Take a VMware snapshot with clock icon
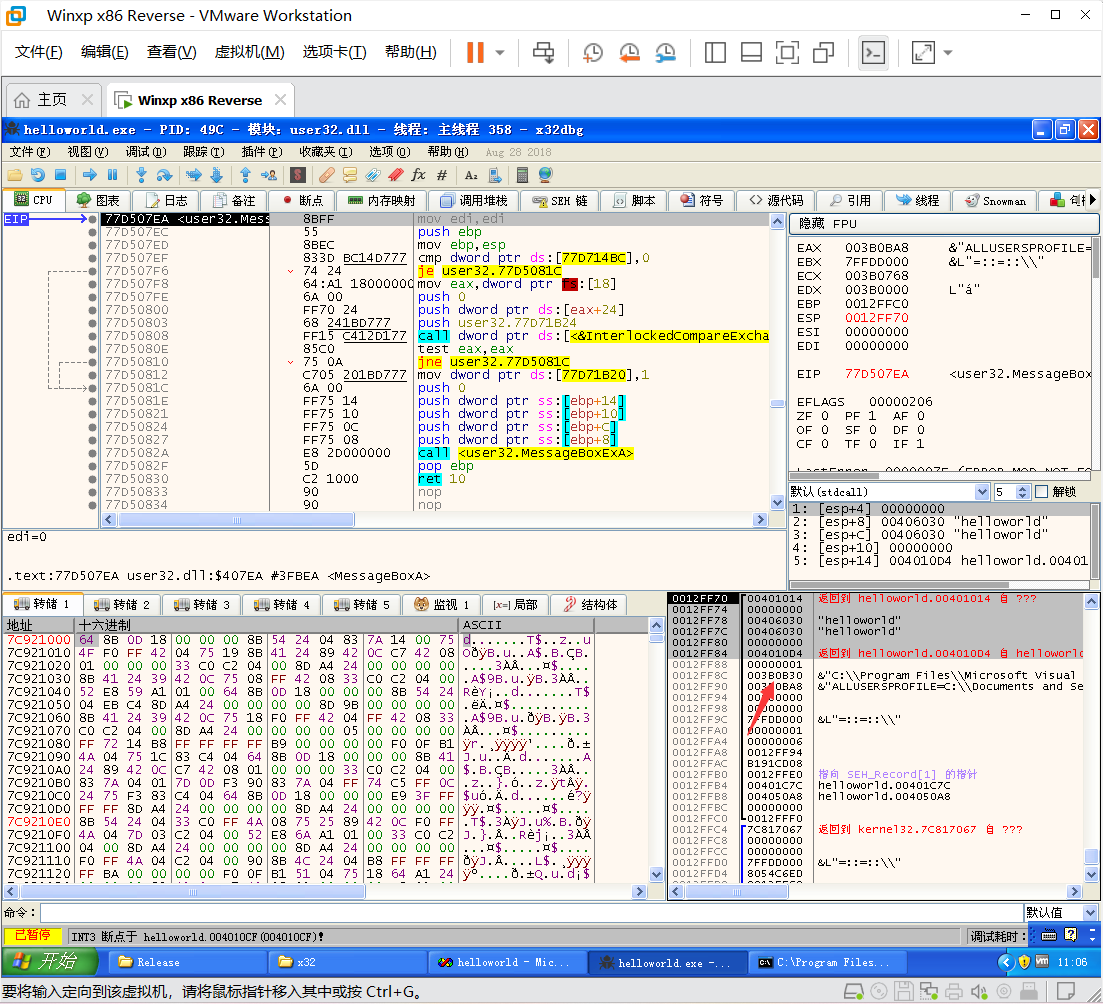The height and width of the screenshot is (1004, 1103). [x=592, y=52]
